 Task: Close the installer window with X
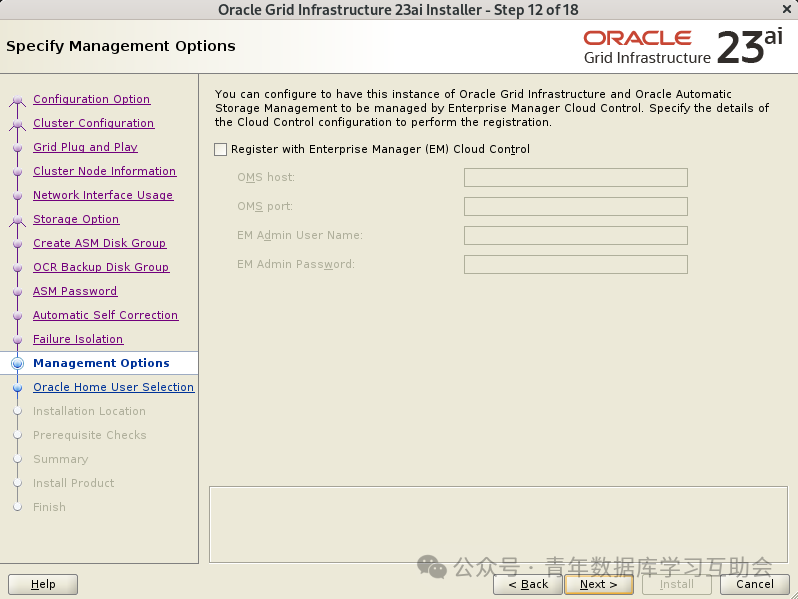(786, 9)
